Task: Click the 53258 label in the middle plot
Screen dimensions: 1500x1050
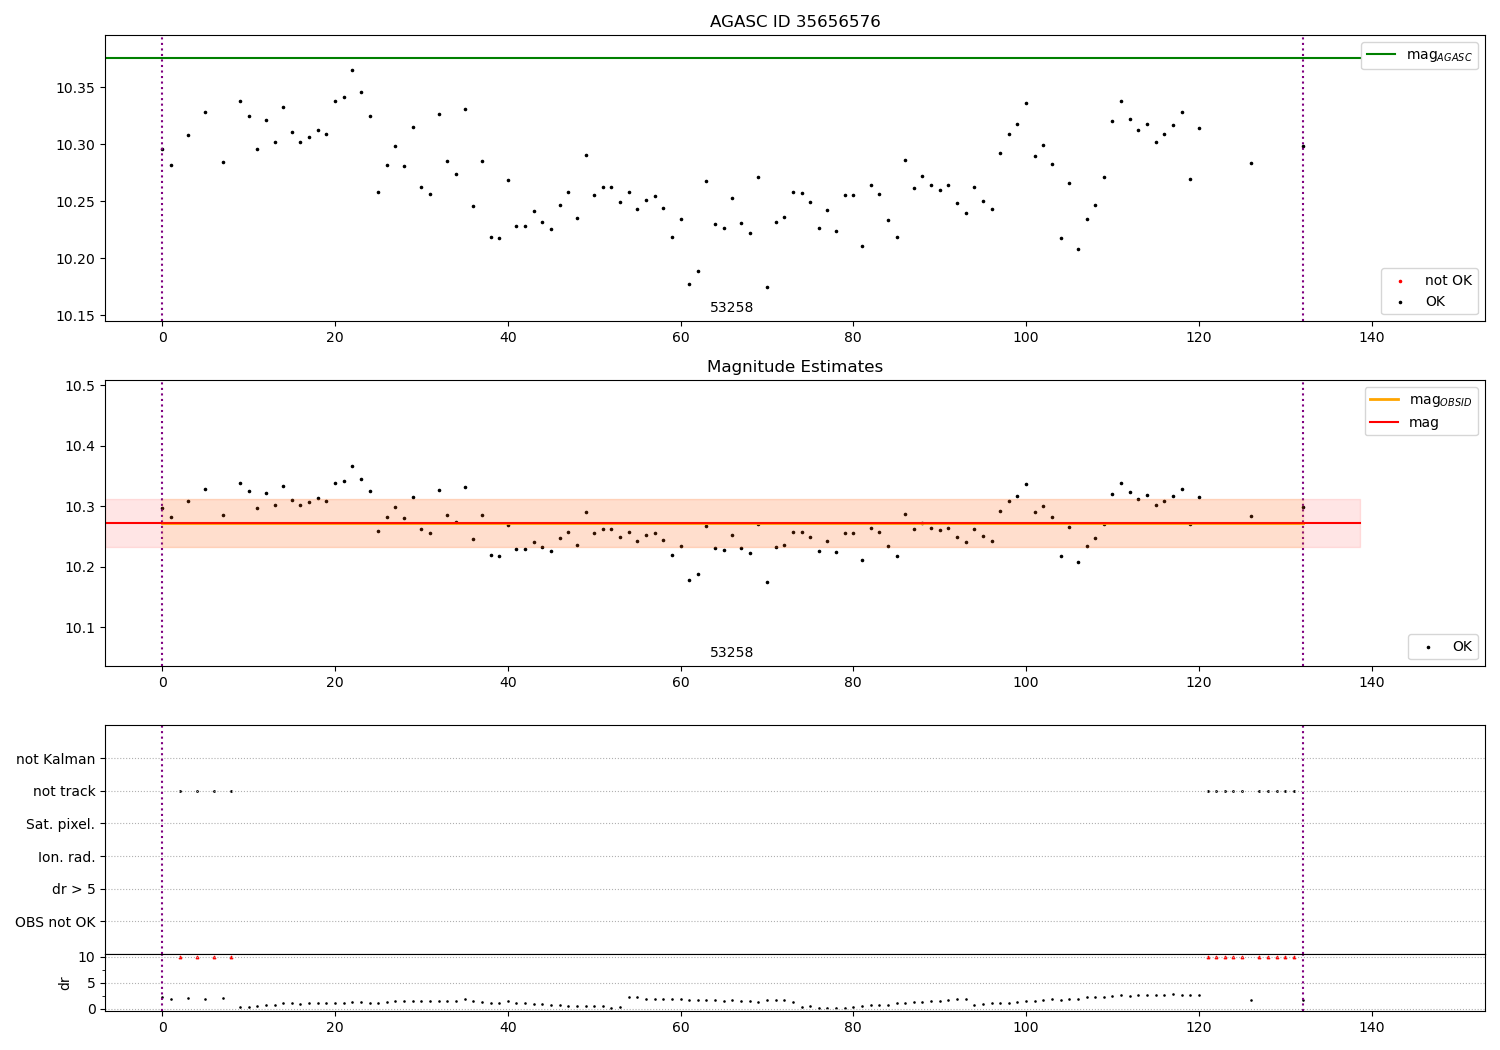Action: (x=732, y=653)
